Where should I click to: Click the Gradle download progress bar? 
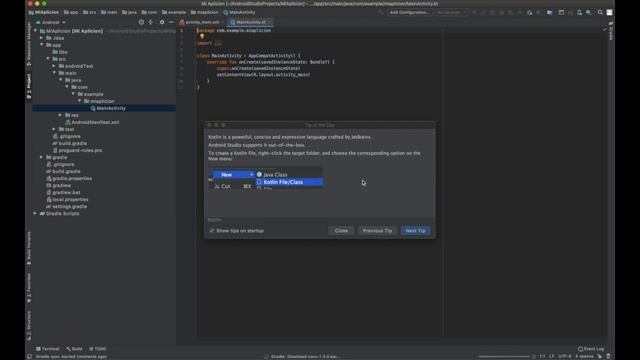[504, 356]
